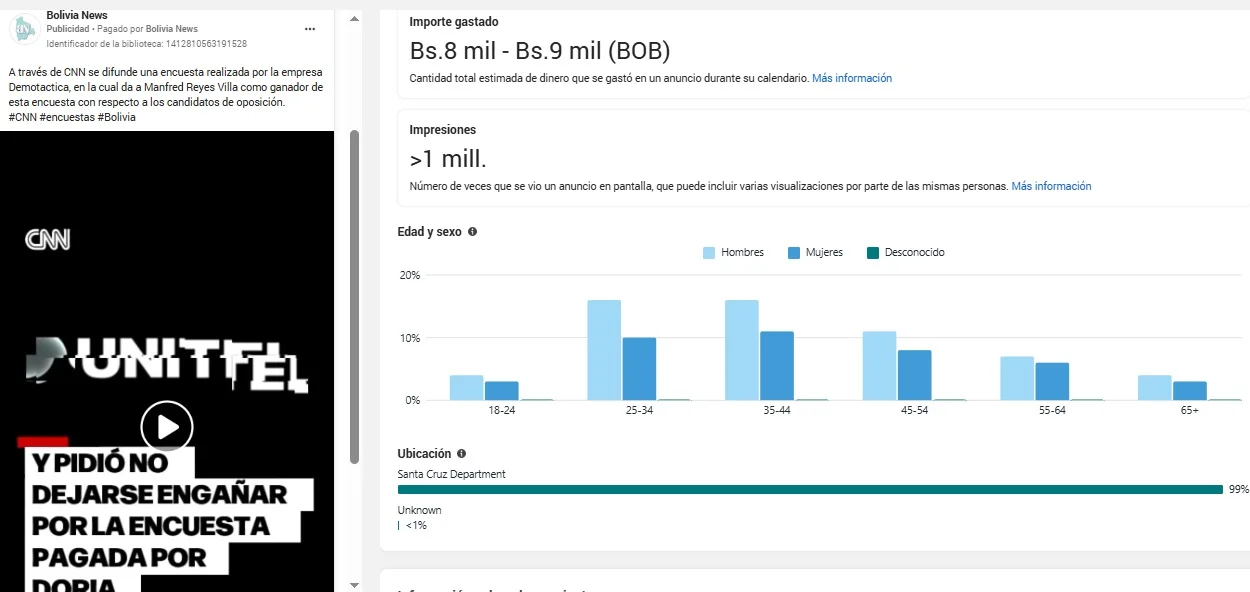Click the info icon beside Ubicación

click(x=461, y=454)
